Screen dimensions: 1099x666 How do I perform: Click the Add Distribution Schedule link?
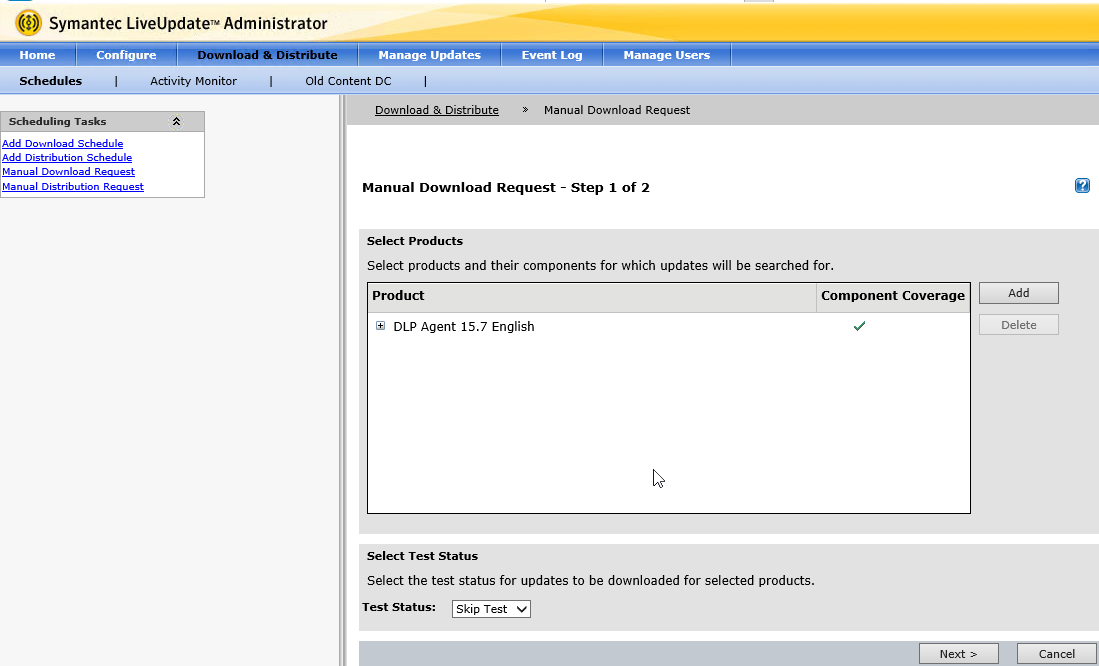click(67, 158)
